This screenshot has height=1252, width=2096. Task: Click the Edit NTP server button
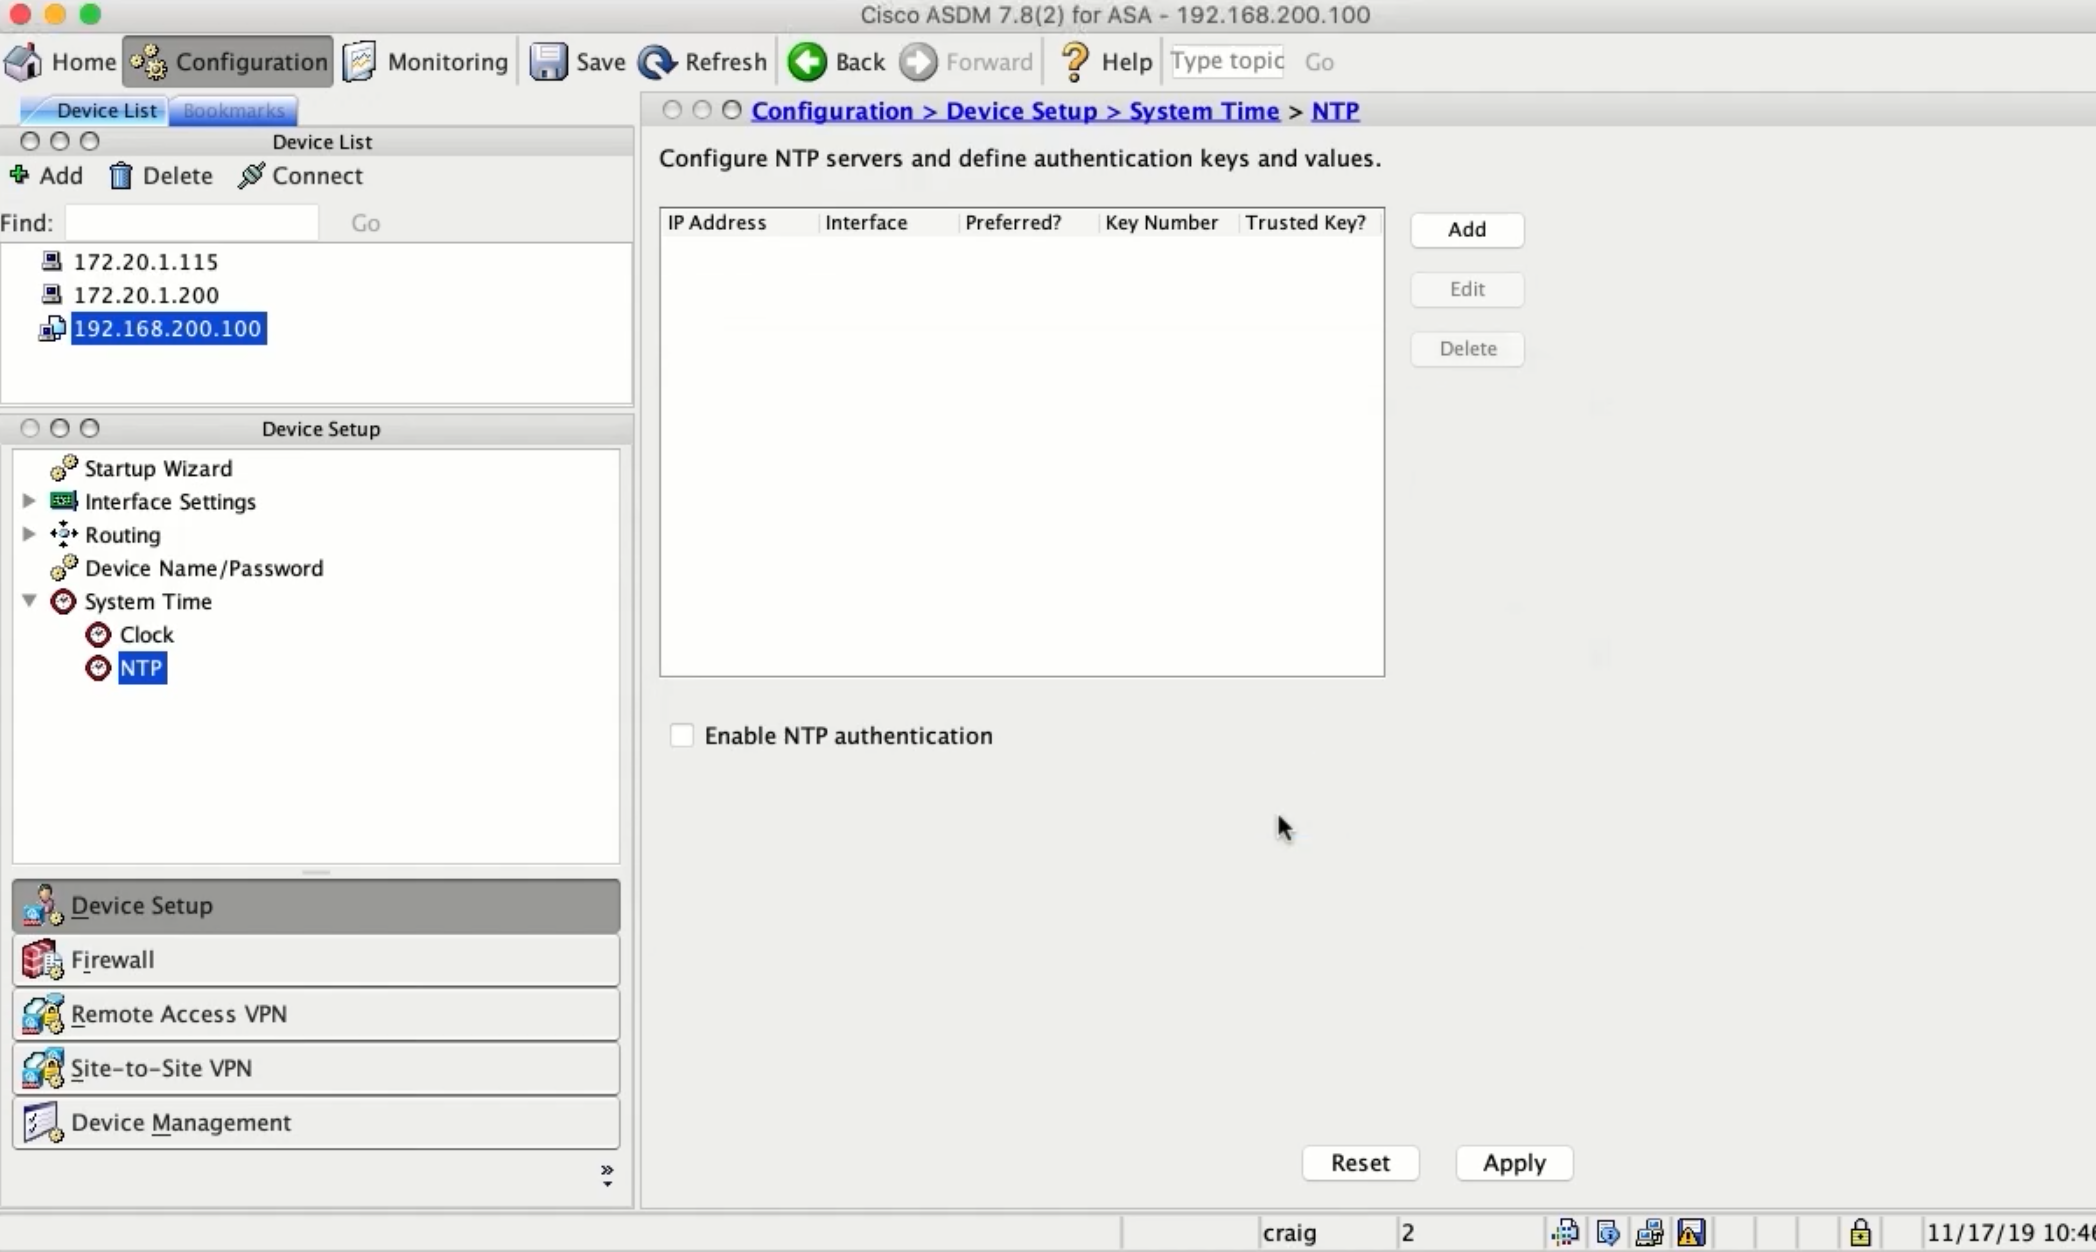click(x=1467, y=289)
